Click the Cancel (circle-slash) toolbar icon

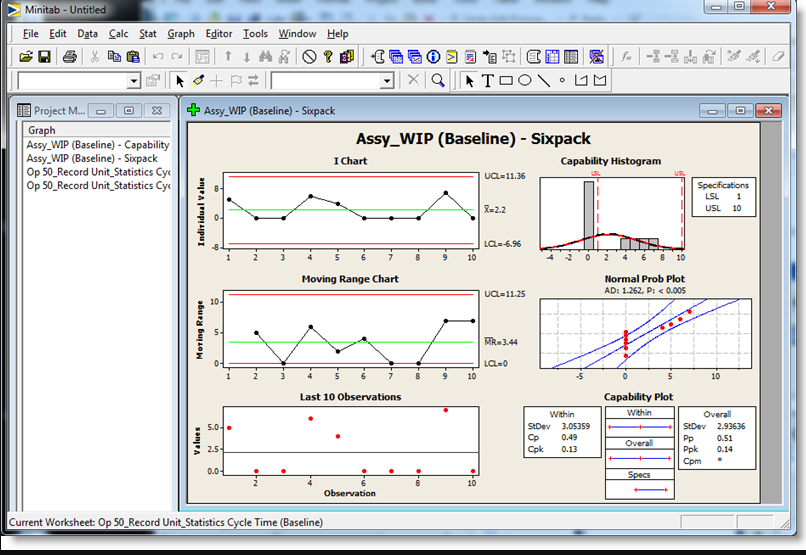pos(309,57)
